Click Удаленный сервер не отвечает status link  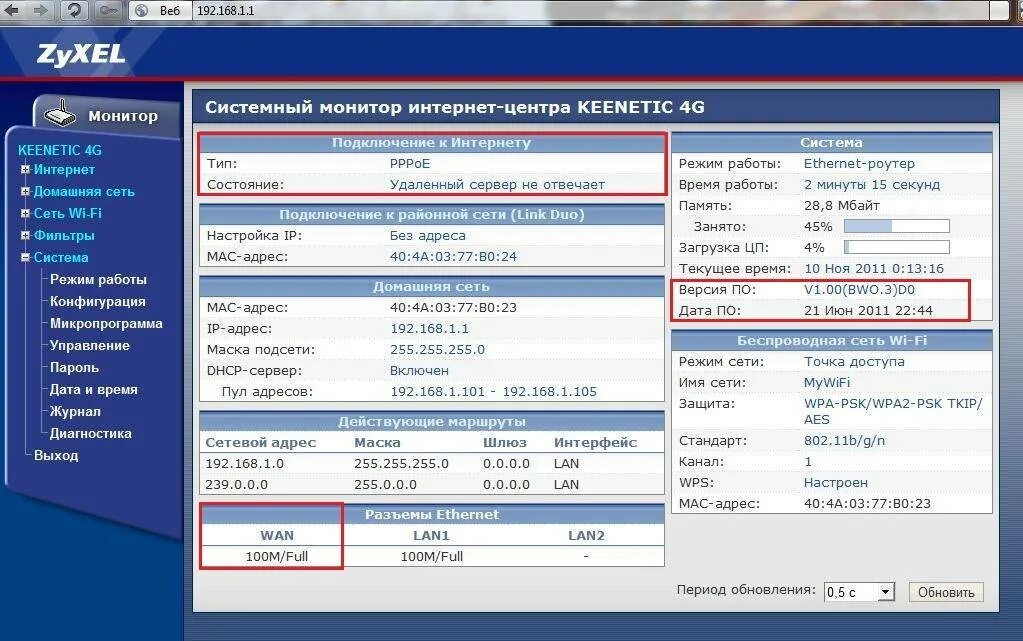497,185
